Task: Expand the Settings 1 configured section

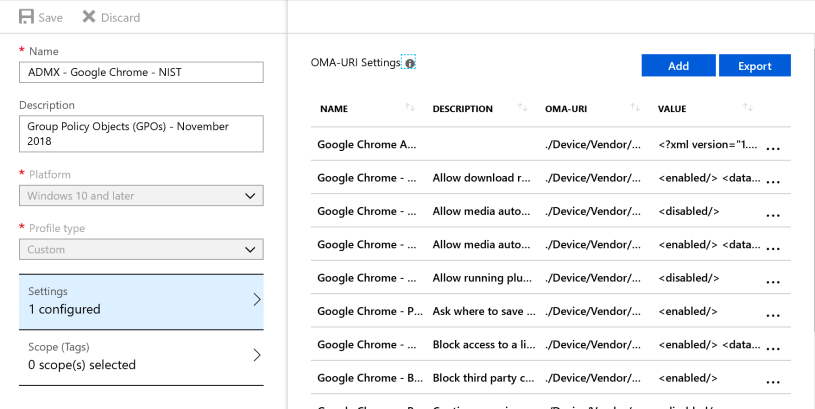Action: click(x=141, y=301)
